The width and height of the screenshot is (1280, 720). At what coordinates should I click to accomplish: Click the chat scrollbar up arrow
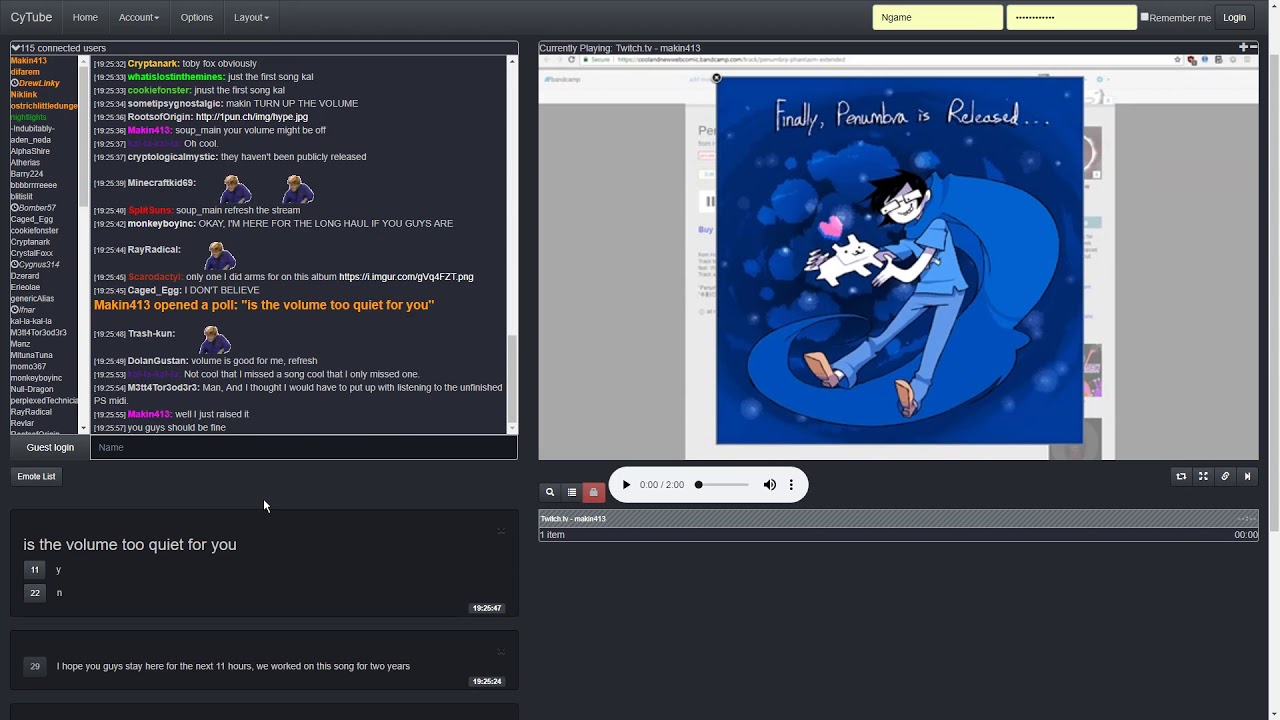(512, 61)
